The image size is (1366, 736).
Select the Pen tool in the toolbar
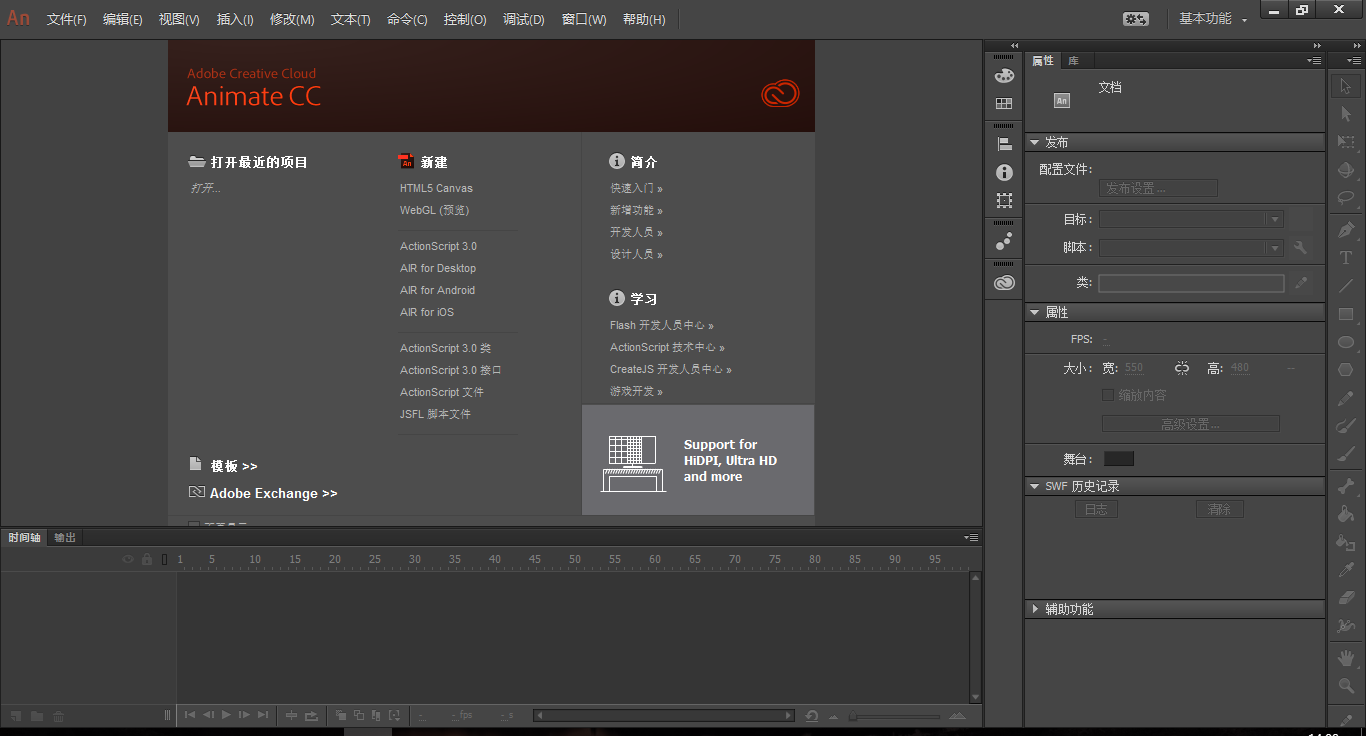(1346, 229)
